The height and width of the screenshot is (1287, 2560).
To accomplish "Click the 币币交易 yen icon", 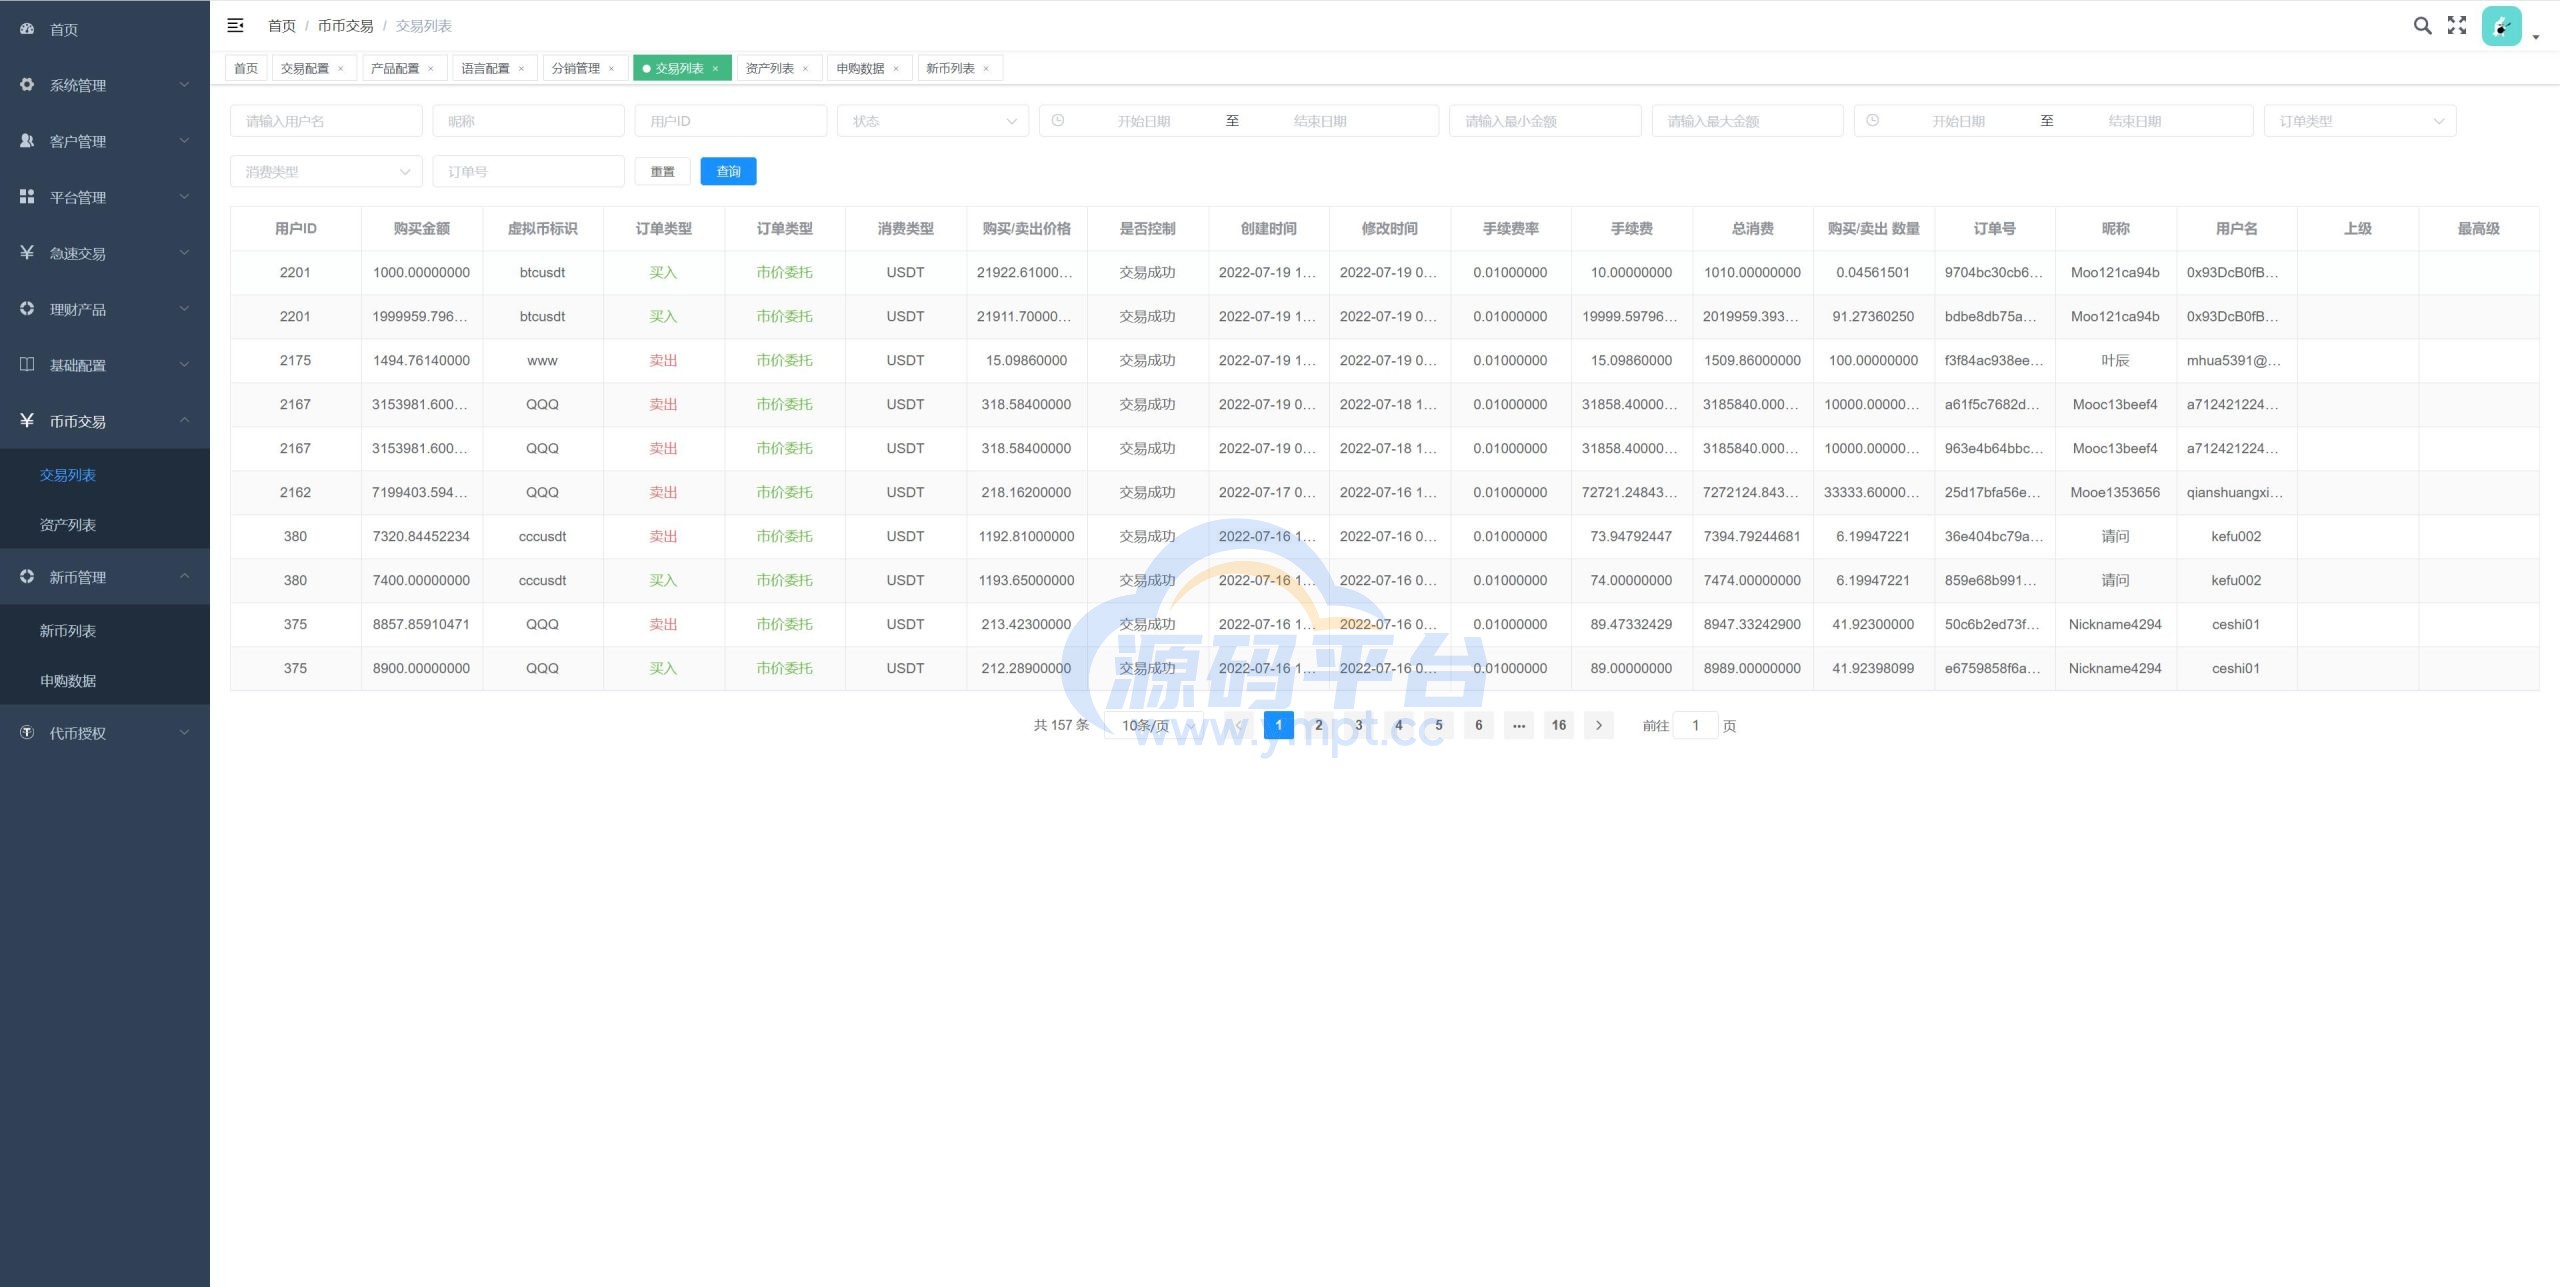I will (27, 421).
